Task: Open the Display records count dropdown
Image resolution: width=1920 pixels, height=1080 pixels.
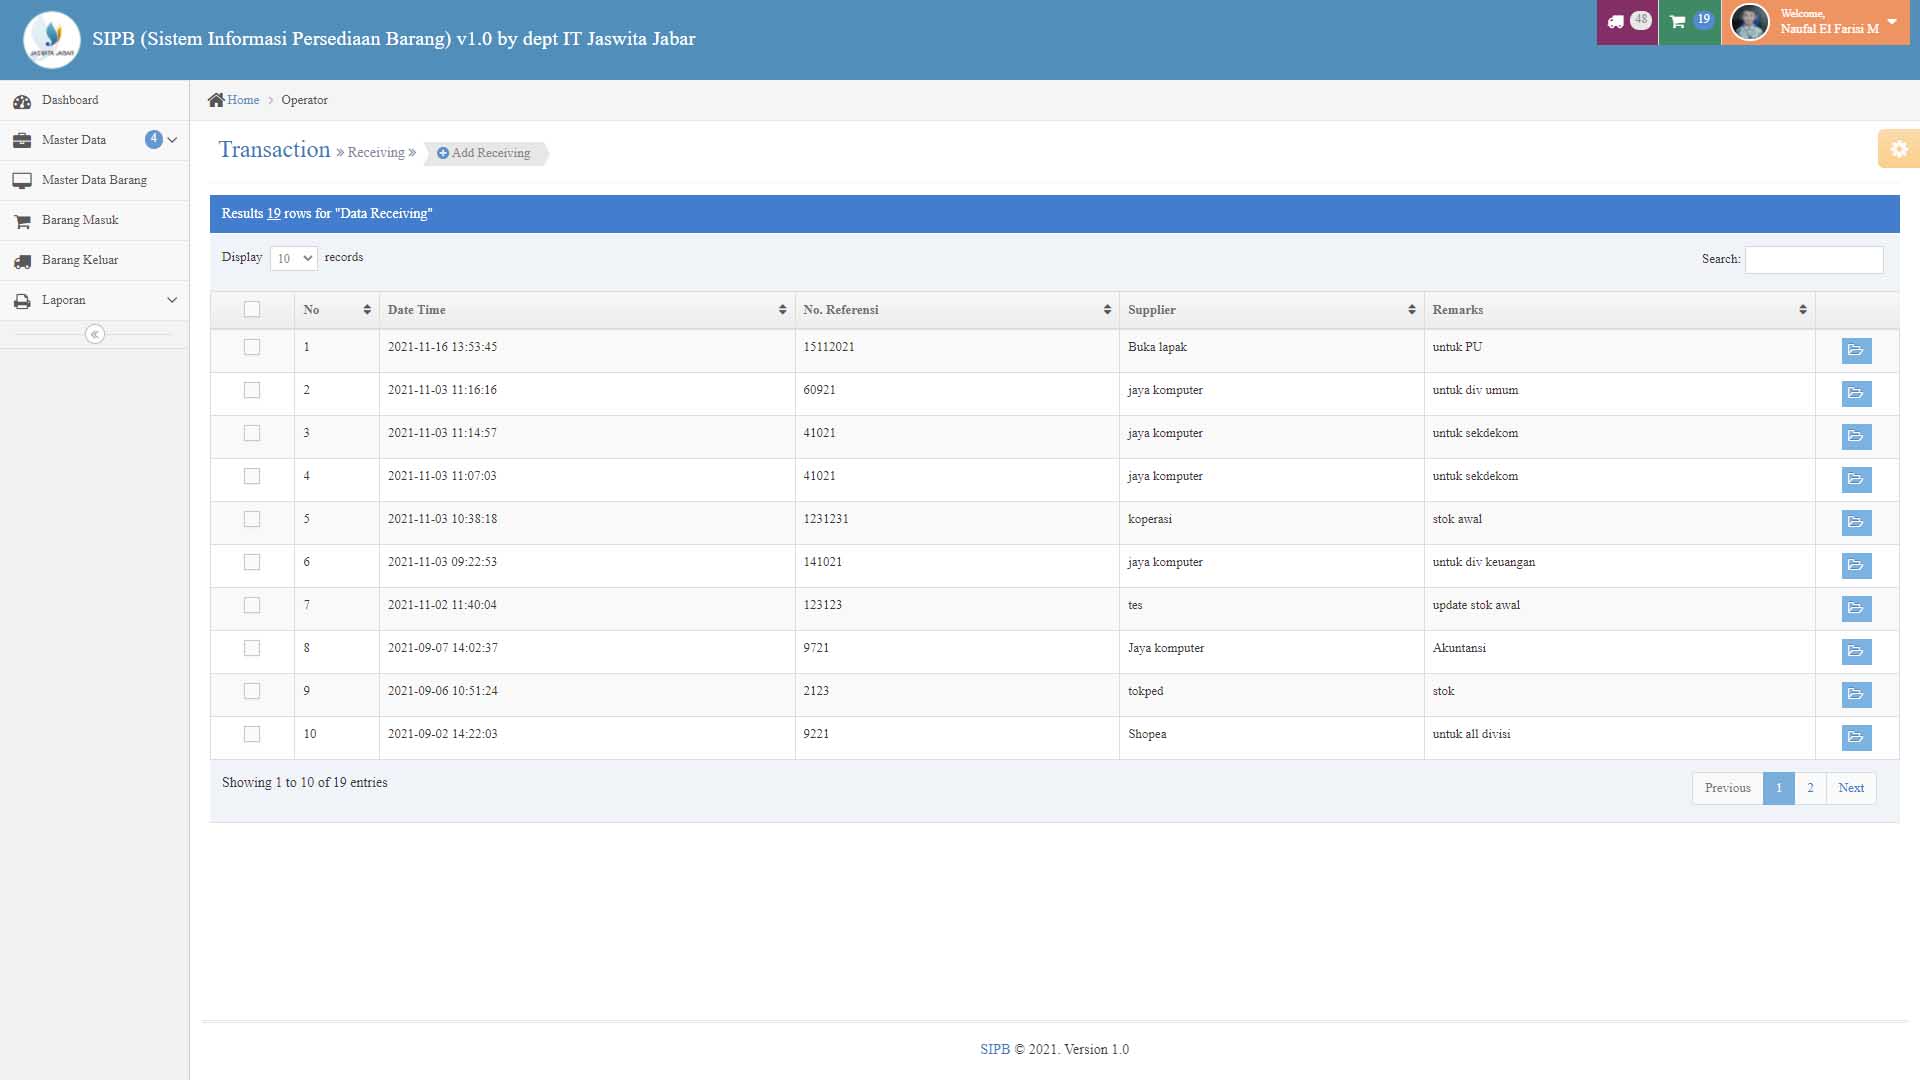Action: coord(293,258)
